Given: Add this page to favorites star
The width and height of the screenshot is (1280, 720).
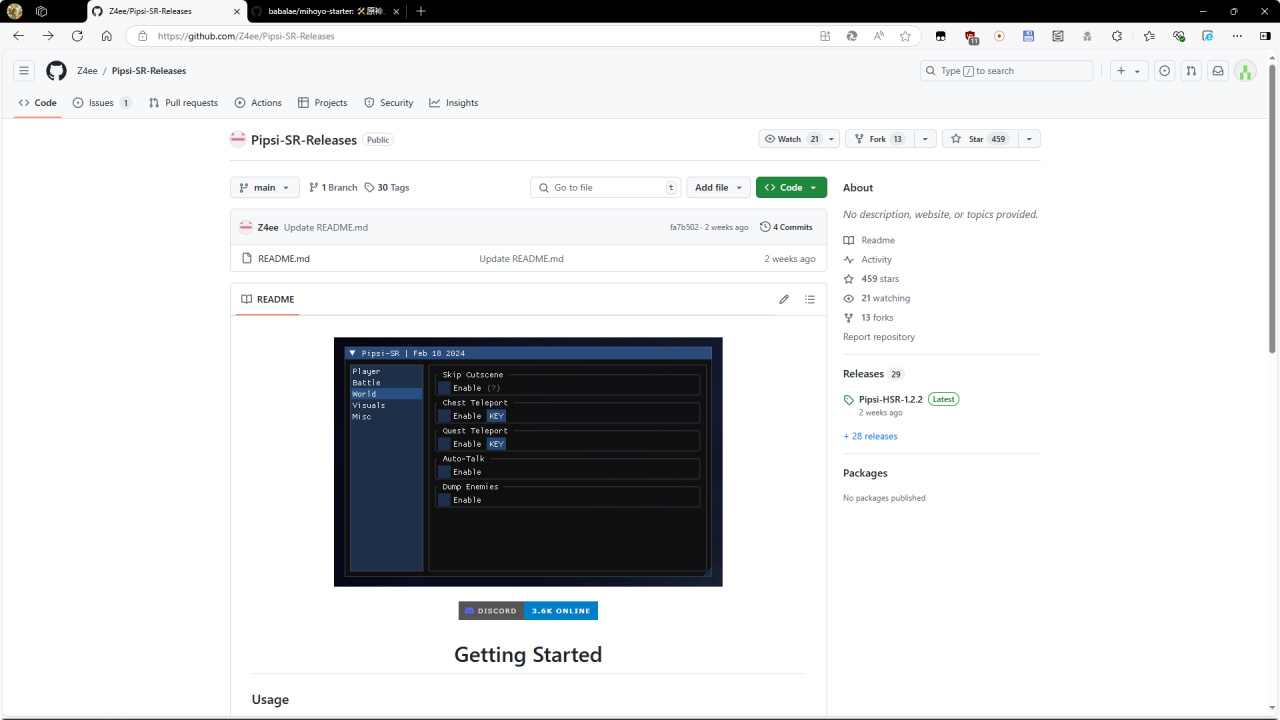Looking at the screenshot, I should click(905, 36).
